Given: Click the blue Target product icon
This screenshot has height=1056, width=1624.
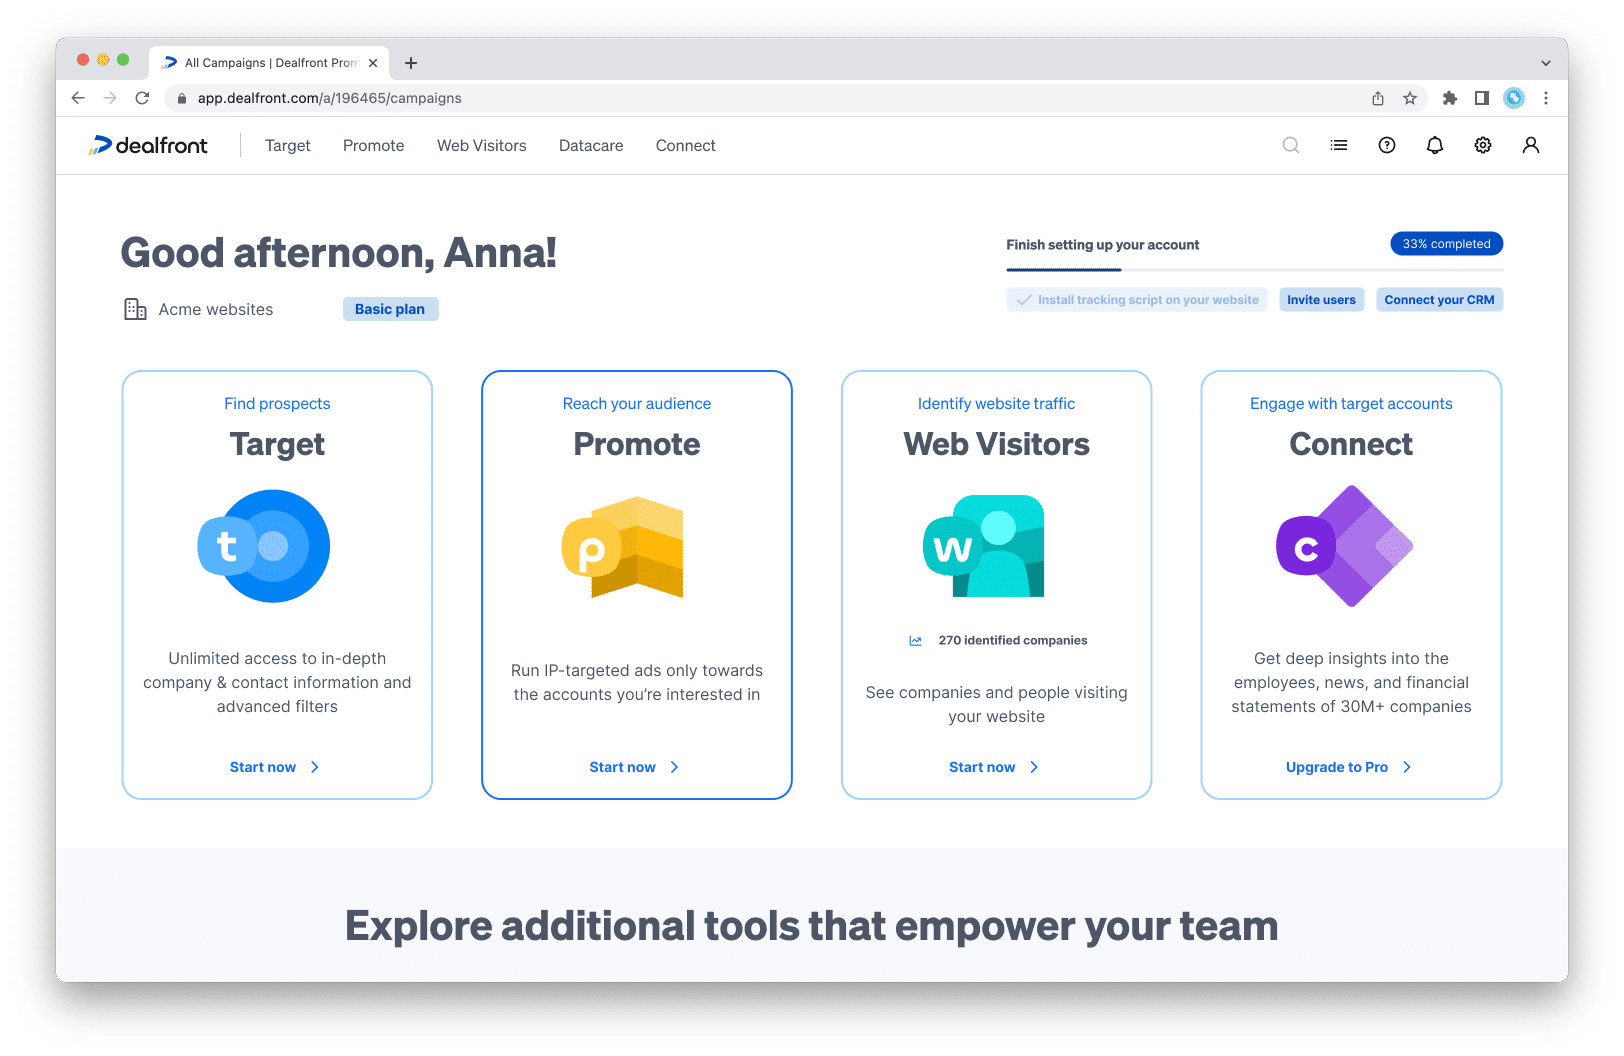Looking at the screenshot, I should 264,546.
